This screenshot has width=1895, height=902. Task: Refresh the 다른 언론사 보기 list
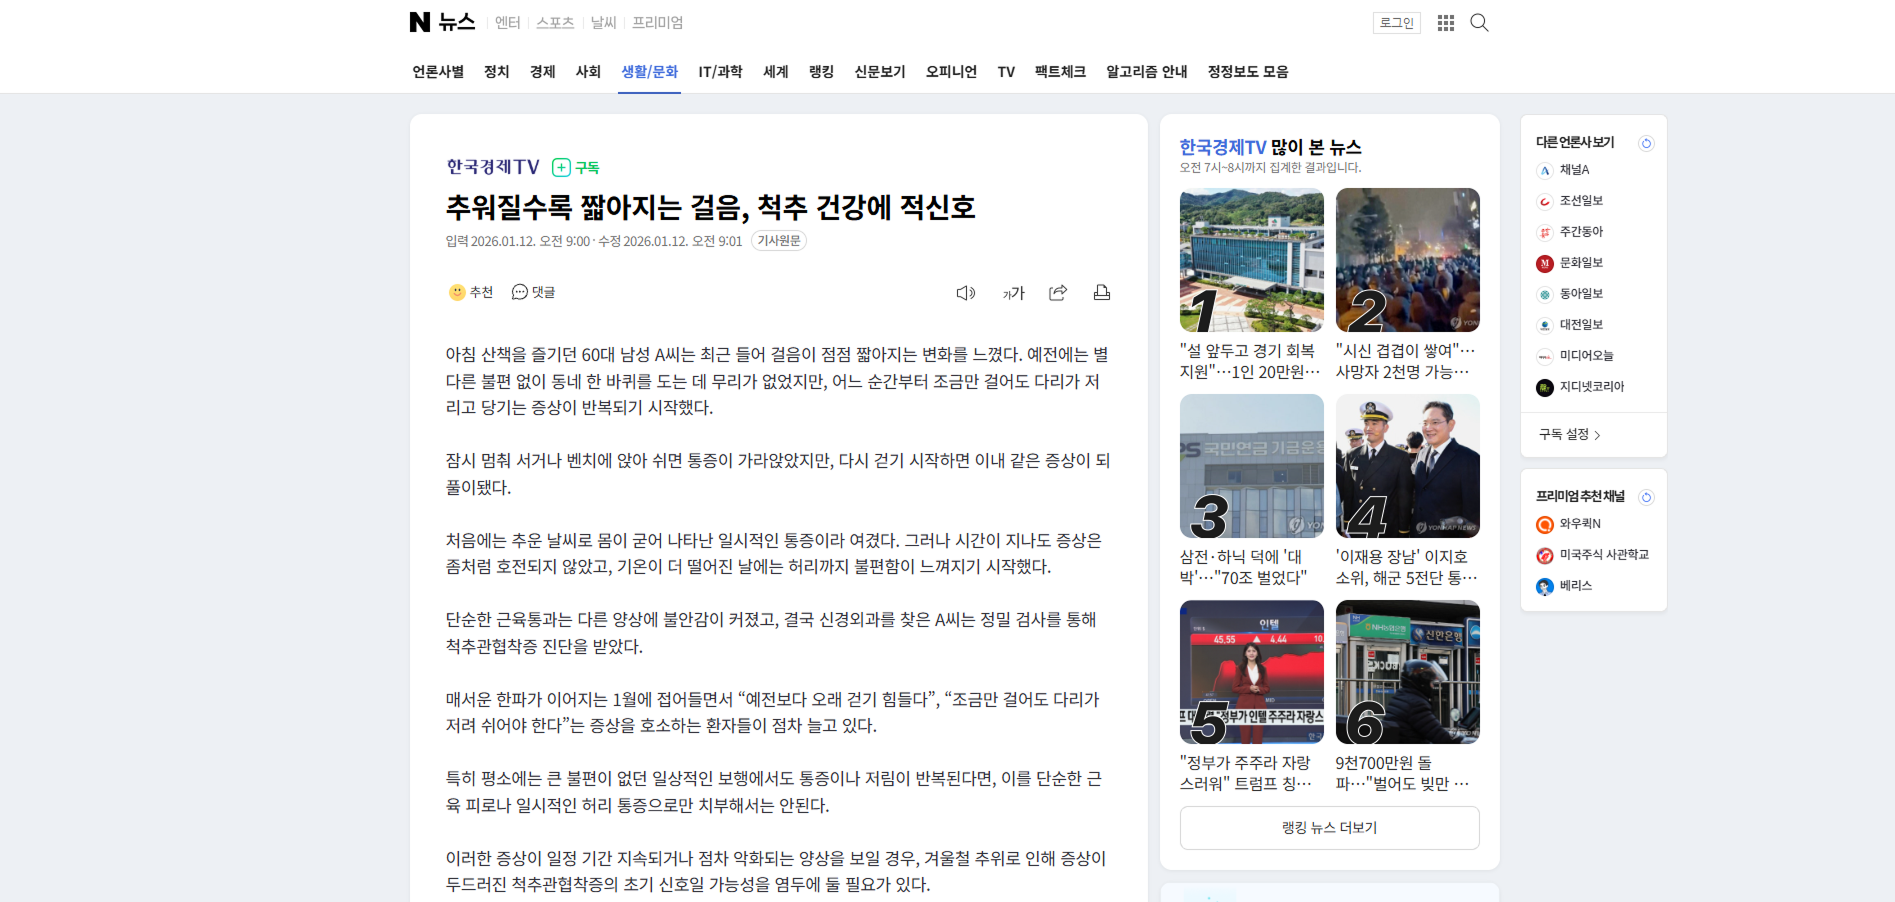(1646, 143)
